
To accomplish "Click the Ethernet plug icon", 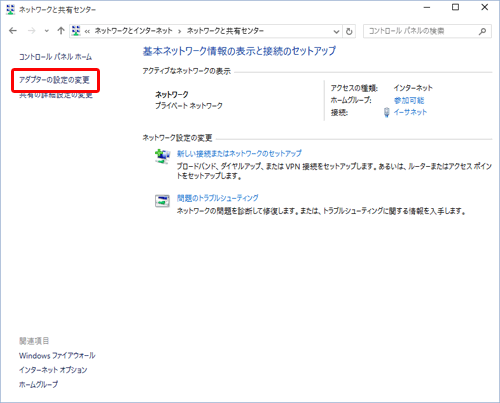I will (386, 112).
